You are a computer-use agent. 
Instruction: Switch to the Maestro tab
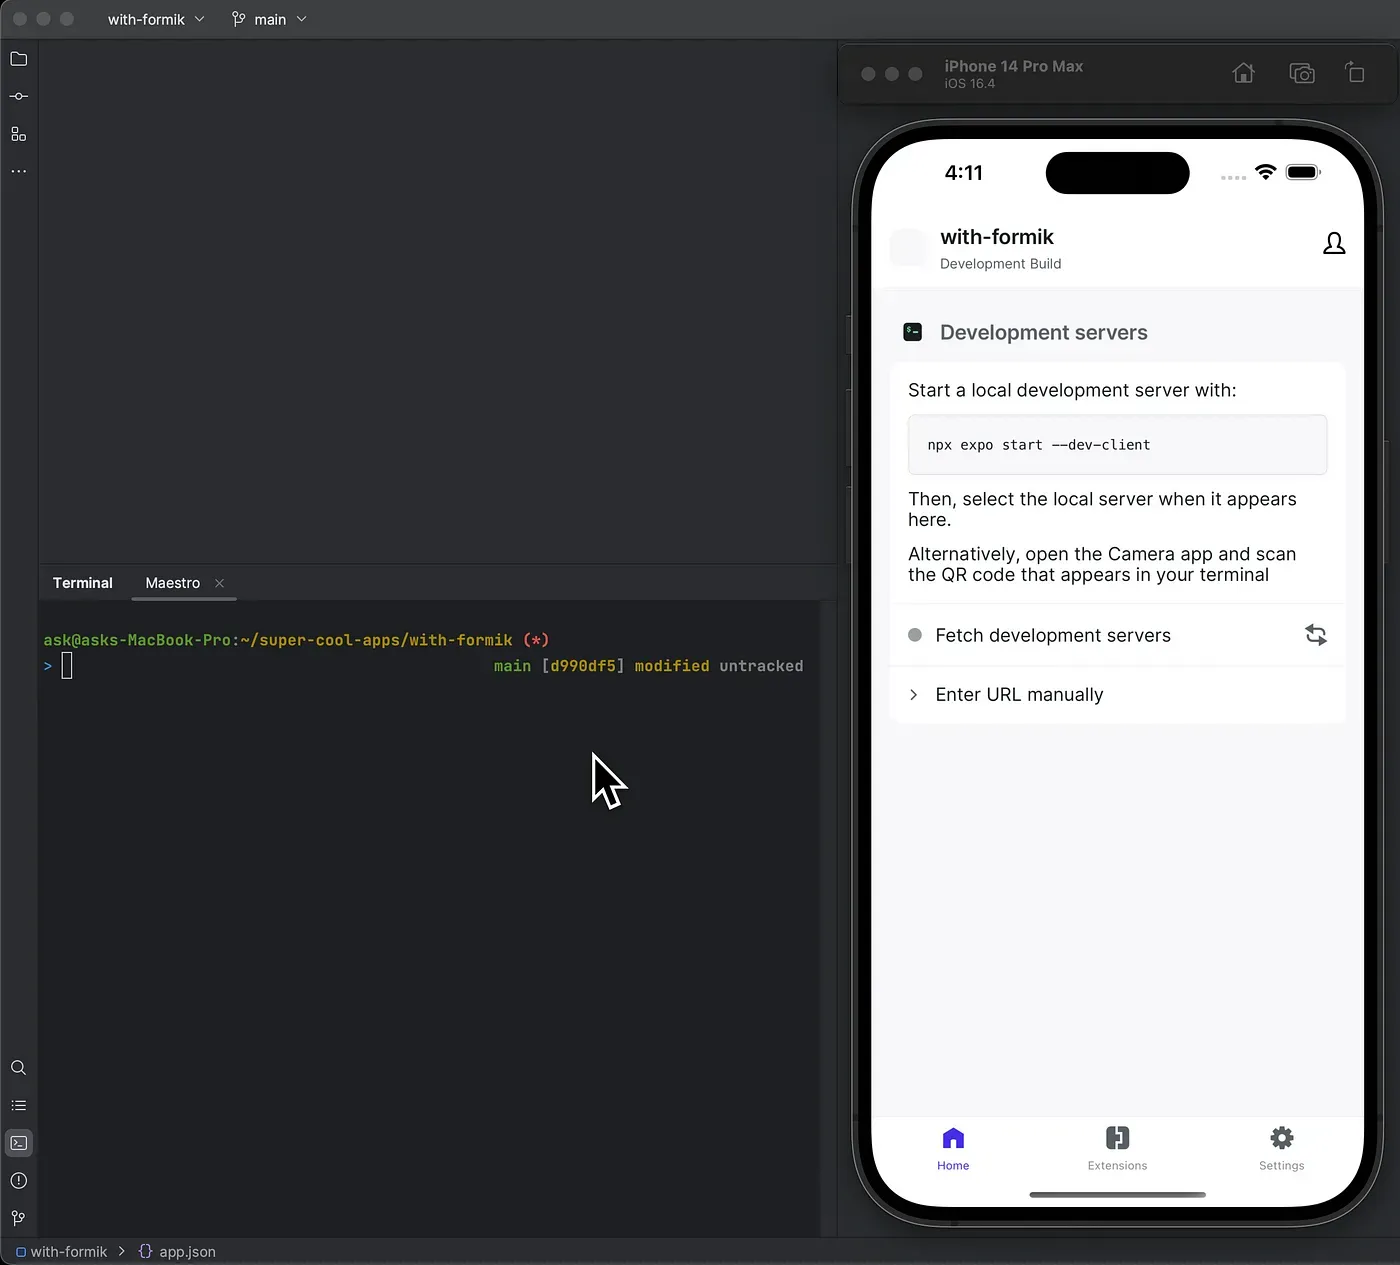(172, 583)
